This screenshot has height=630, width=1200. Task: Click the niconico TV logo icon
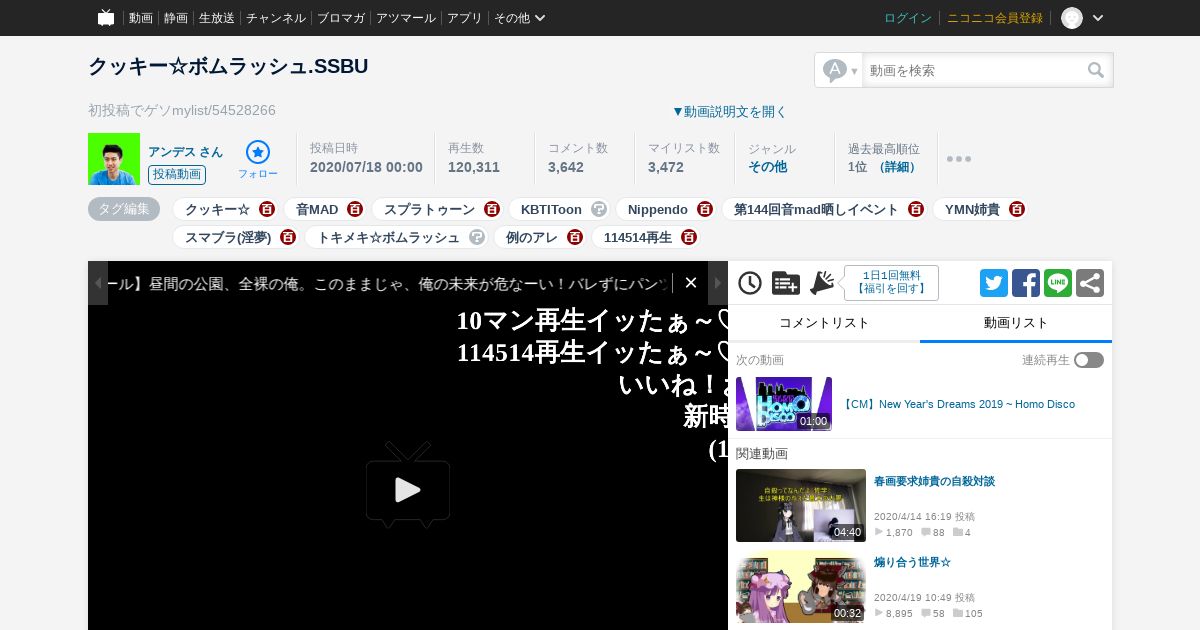pos(106,17)
